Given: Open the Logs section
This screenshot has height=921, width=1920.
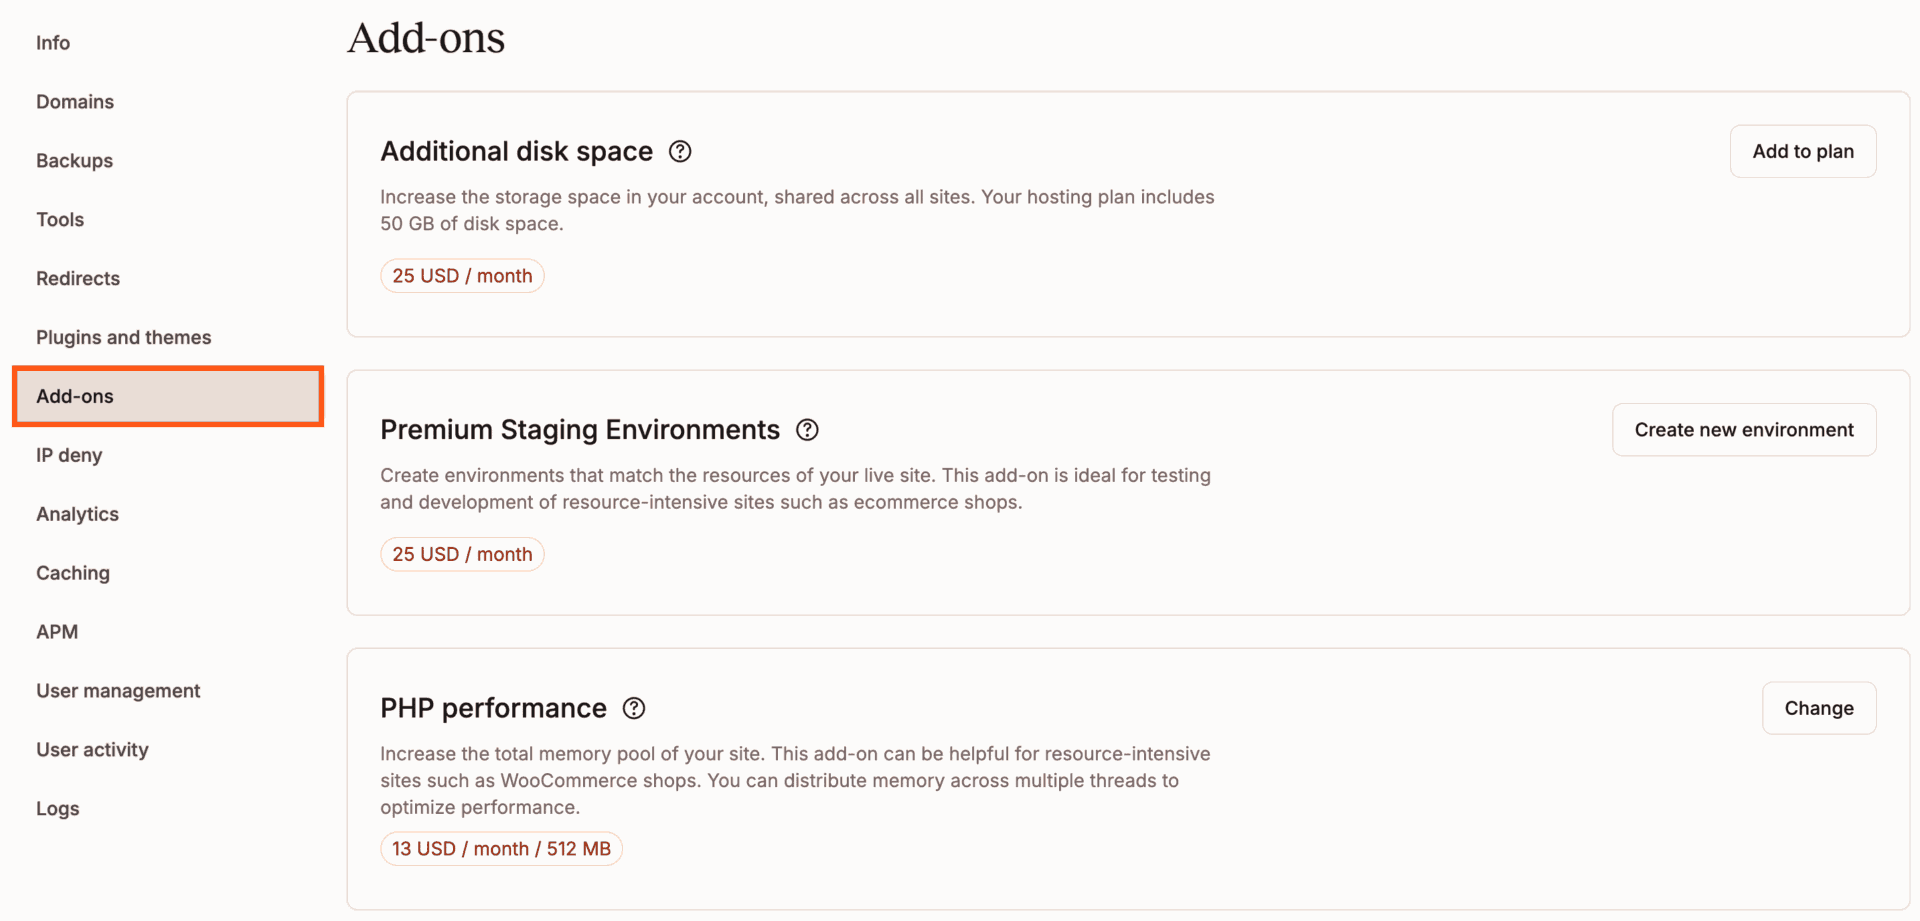Looking at the screenshot, I should [57, 808].
